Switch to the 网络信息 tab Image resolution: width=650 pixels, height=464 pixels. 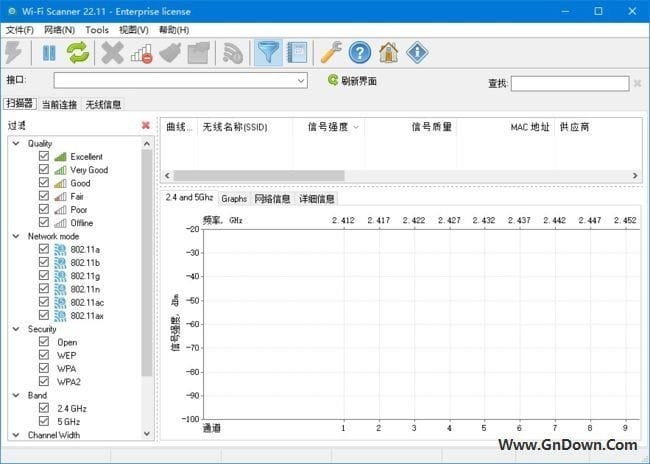tap(272, 199)
